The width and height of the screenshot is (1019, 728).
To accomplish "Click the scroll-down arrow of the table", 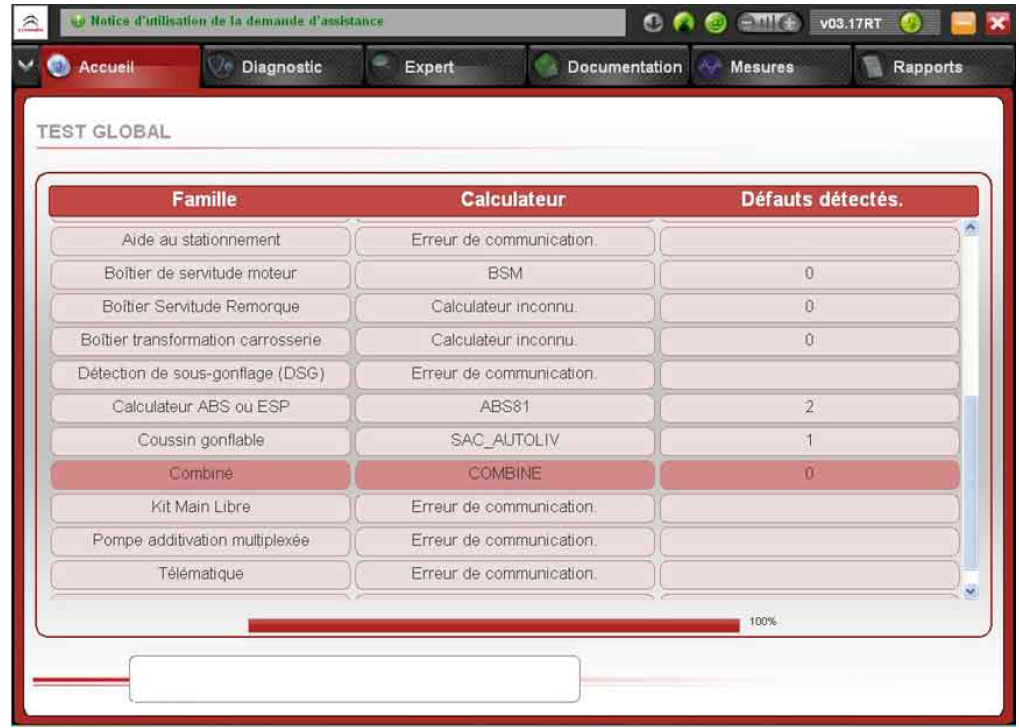I will [x=970, y=592].
